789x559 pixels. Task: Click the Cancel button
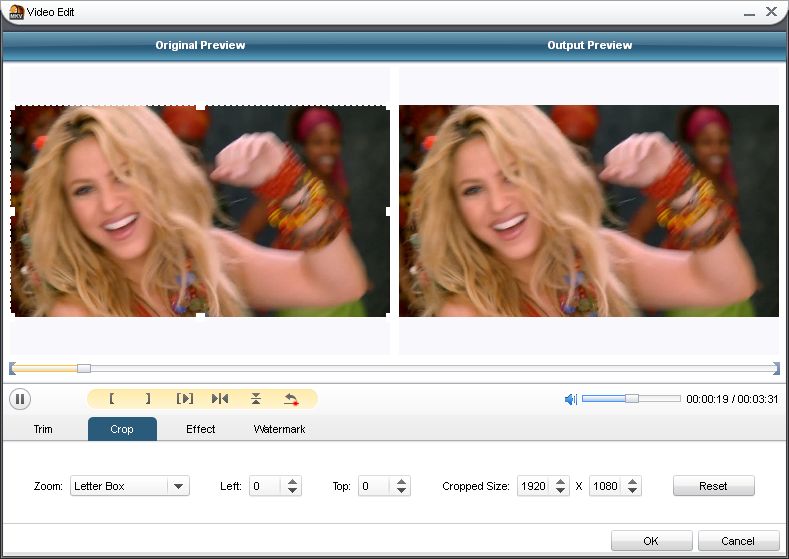coord(738,541)
